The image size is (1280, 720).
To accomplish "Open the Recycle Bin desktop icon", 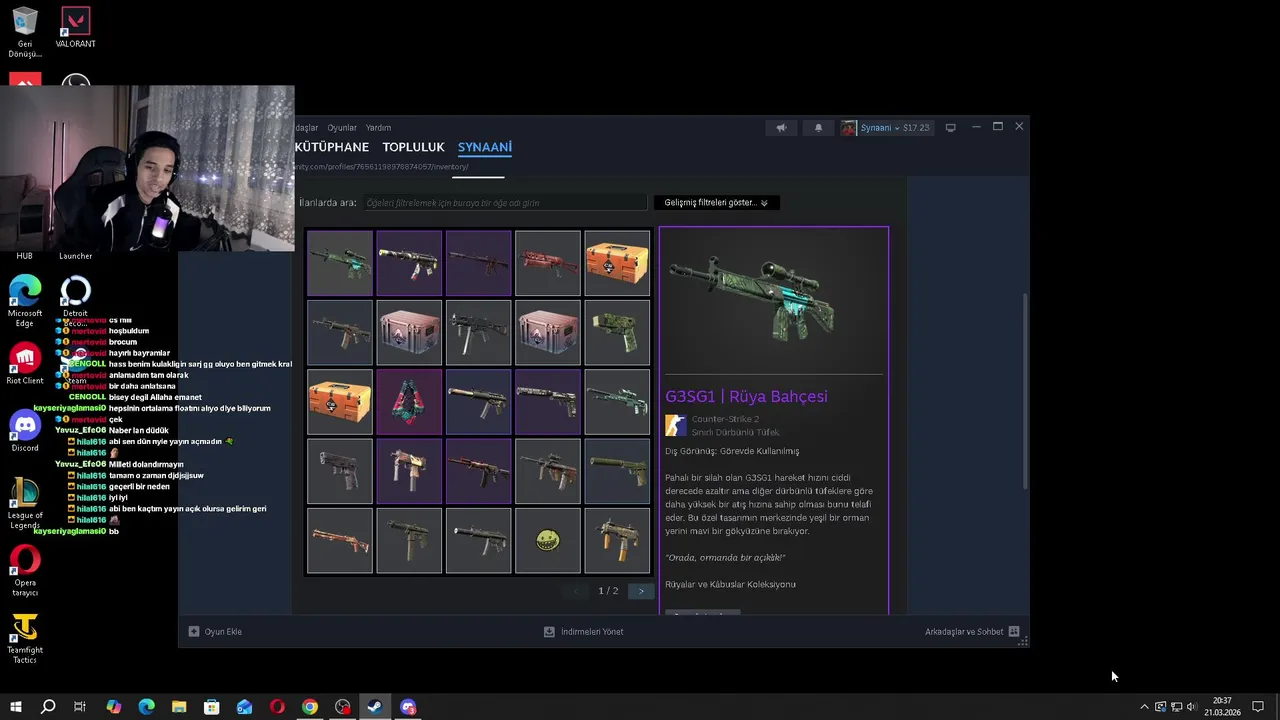I will [x=25, y=32].
